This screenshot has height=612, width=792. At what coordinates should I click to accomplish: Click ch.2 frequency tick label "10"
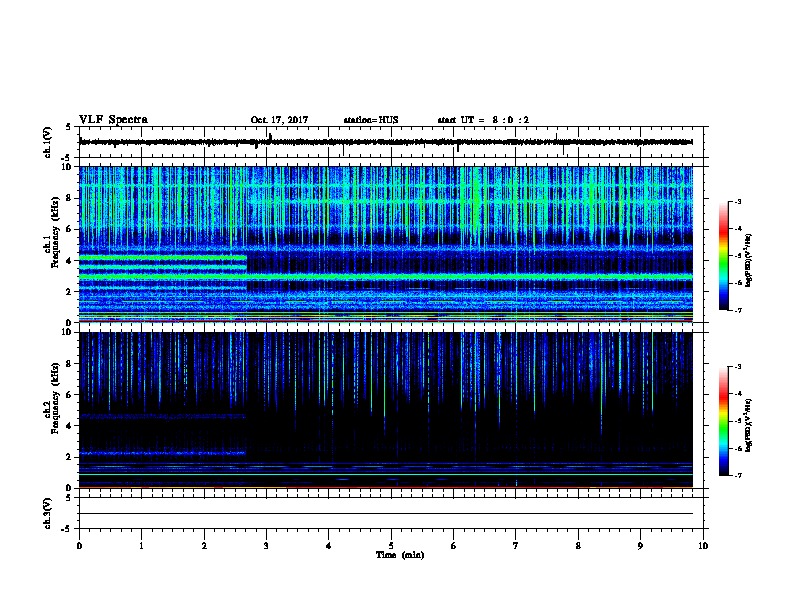[67, 332]
